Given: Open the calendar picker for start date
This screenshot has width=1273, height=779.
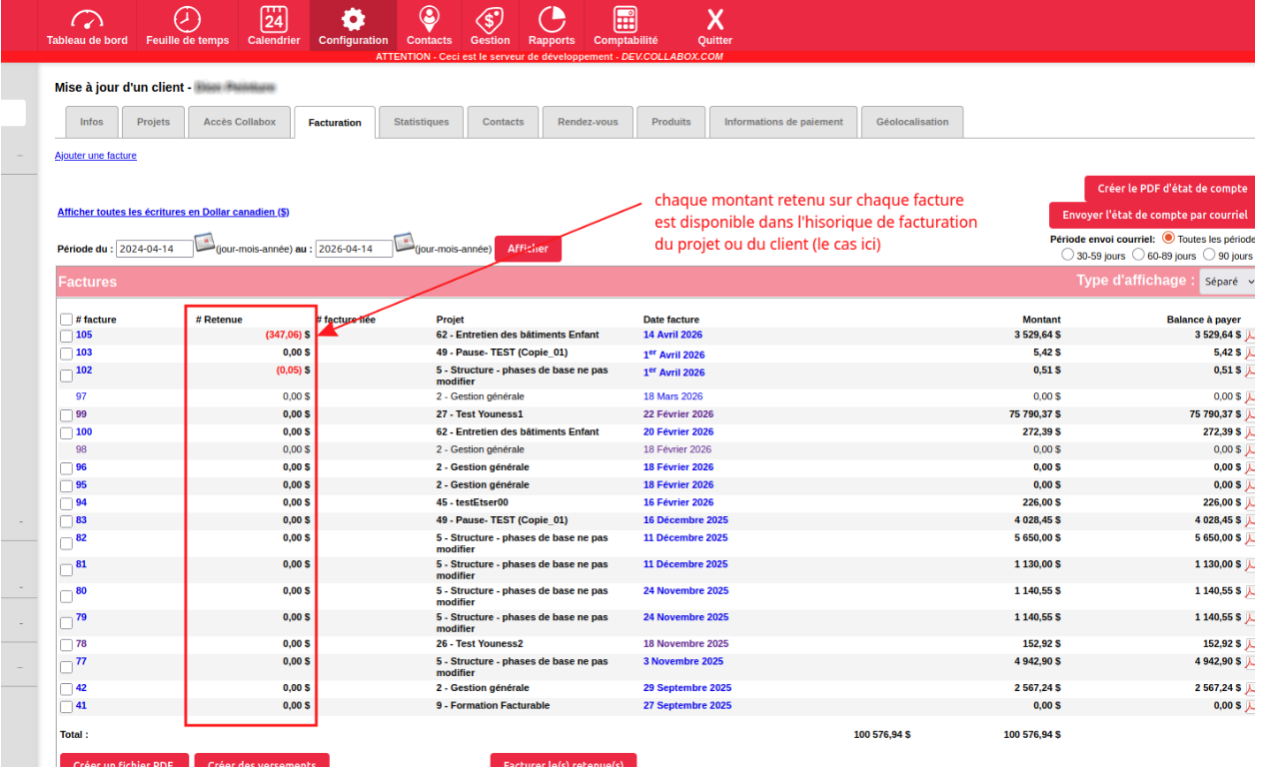Looking at the screenshot, I should [x=205, y=243].
